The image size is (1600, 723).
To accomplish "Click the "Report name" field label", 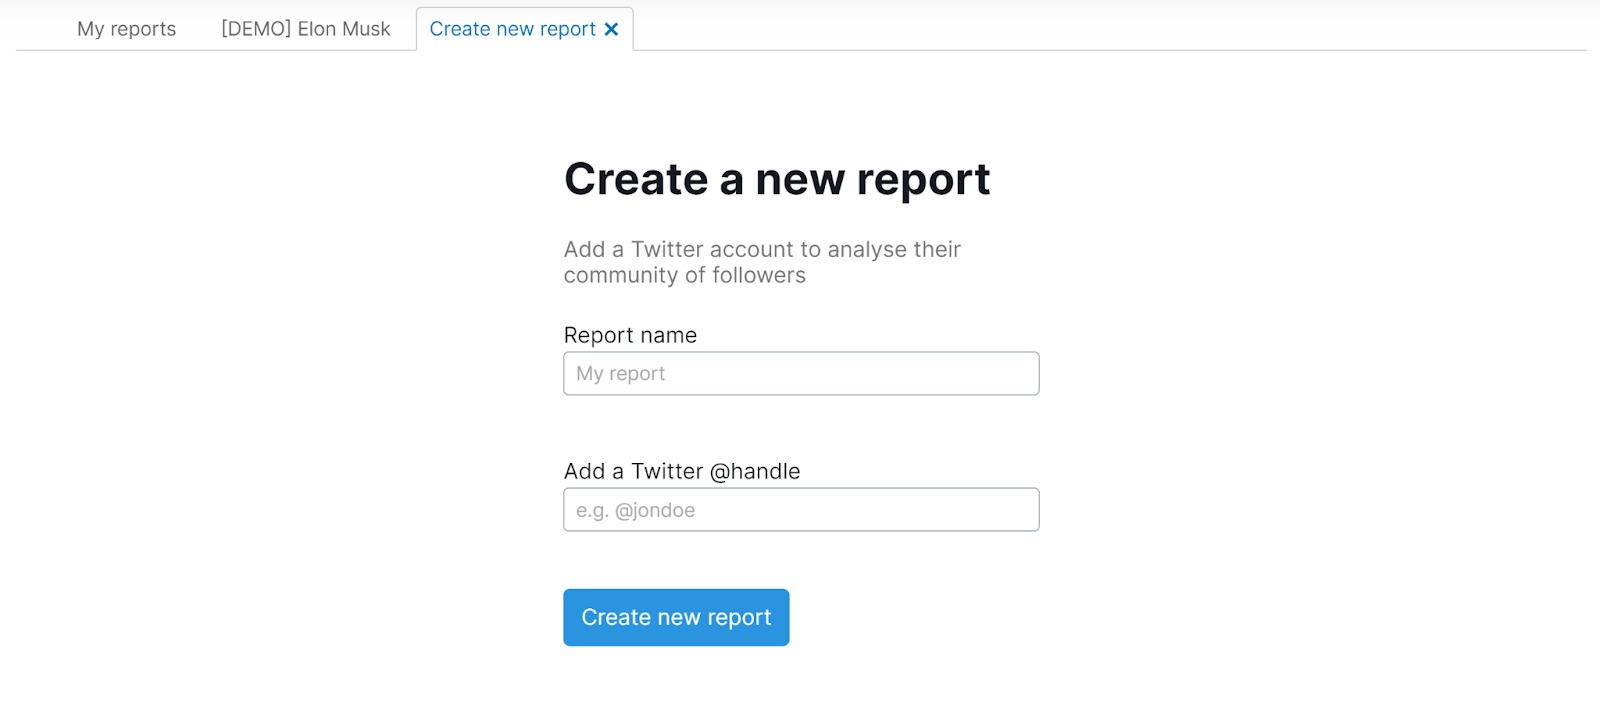I will click(x=630, y=335).
